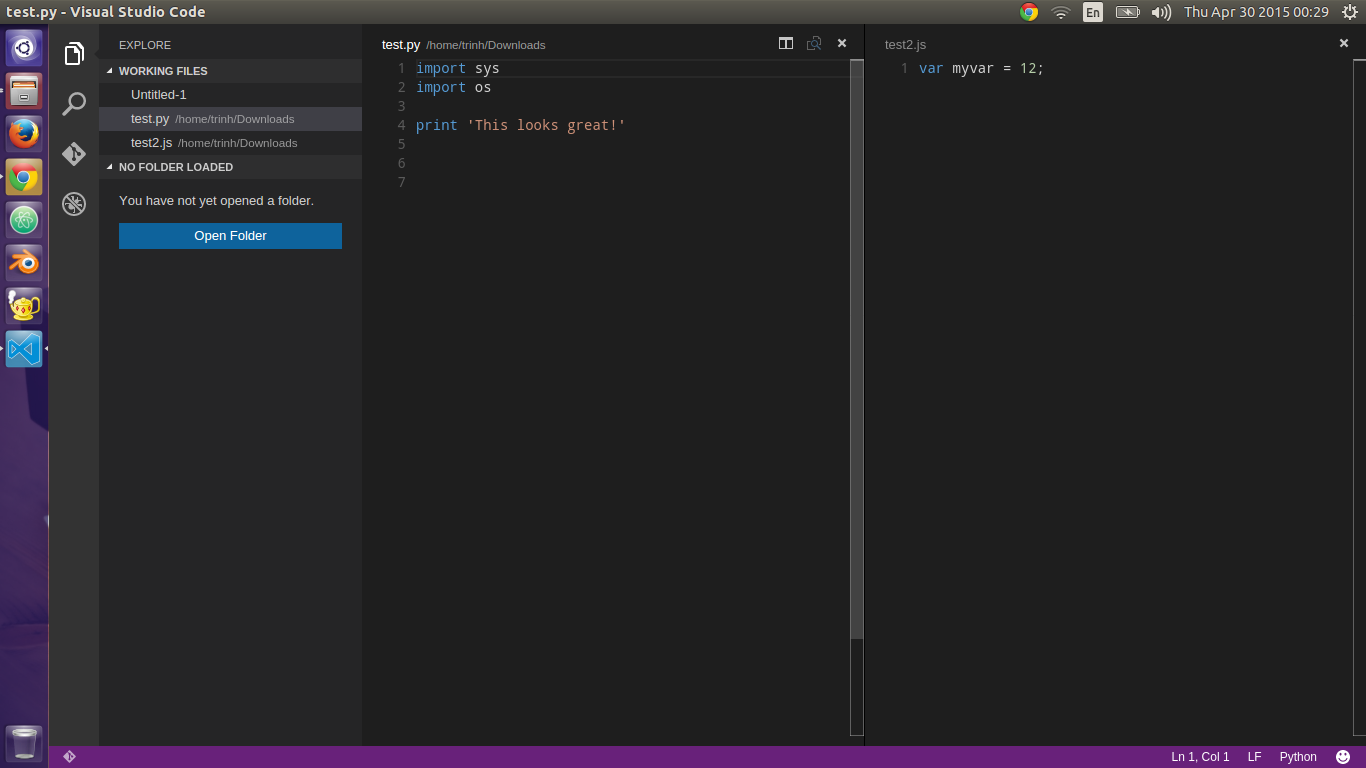Click the LF line-ending indicator
The height and width of the screenshot is (768, 1366).
1254,756
